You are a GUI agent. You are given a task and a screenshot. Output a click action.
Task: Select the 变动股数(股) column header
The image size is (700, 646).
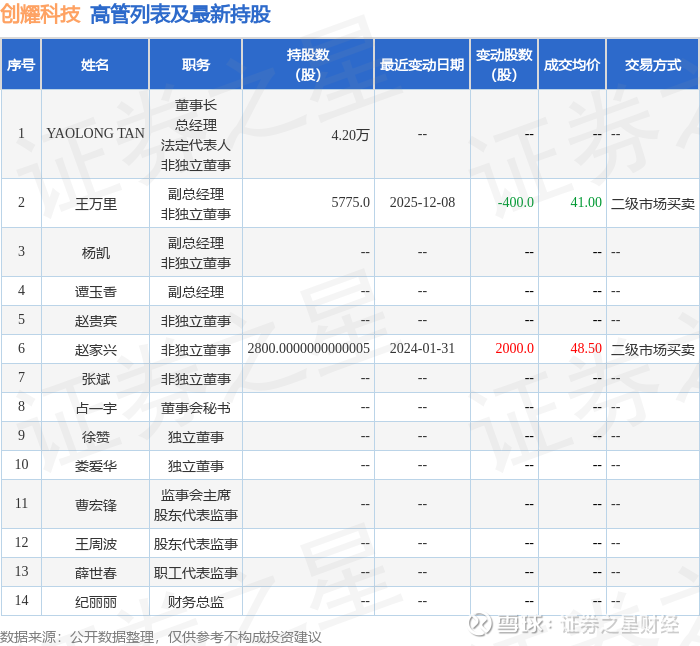[504, 65]
